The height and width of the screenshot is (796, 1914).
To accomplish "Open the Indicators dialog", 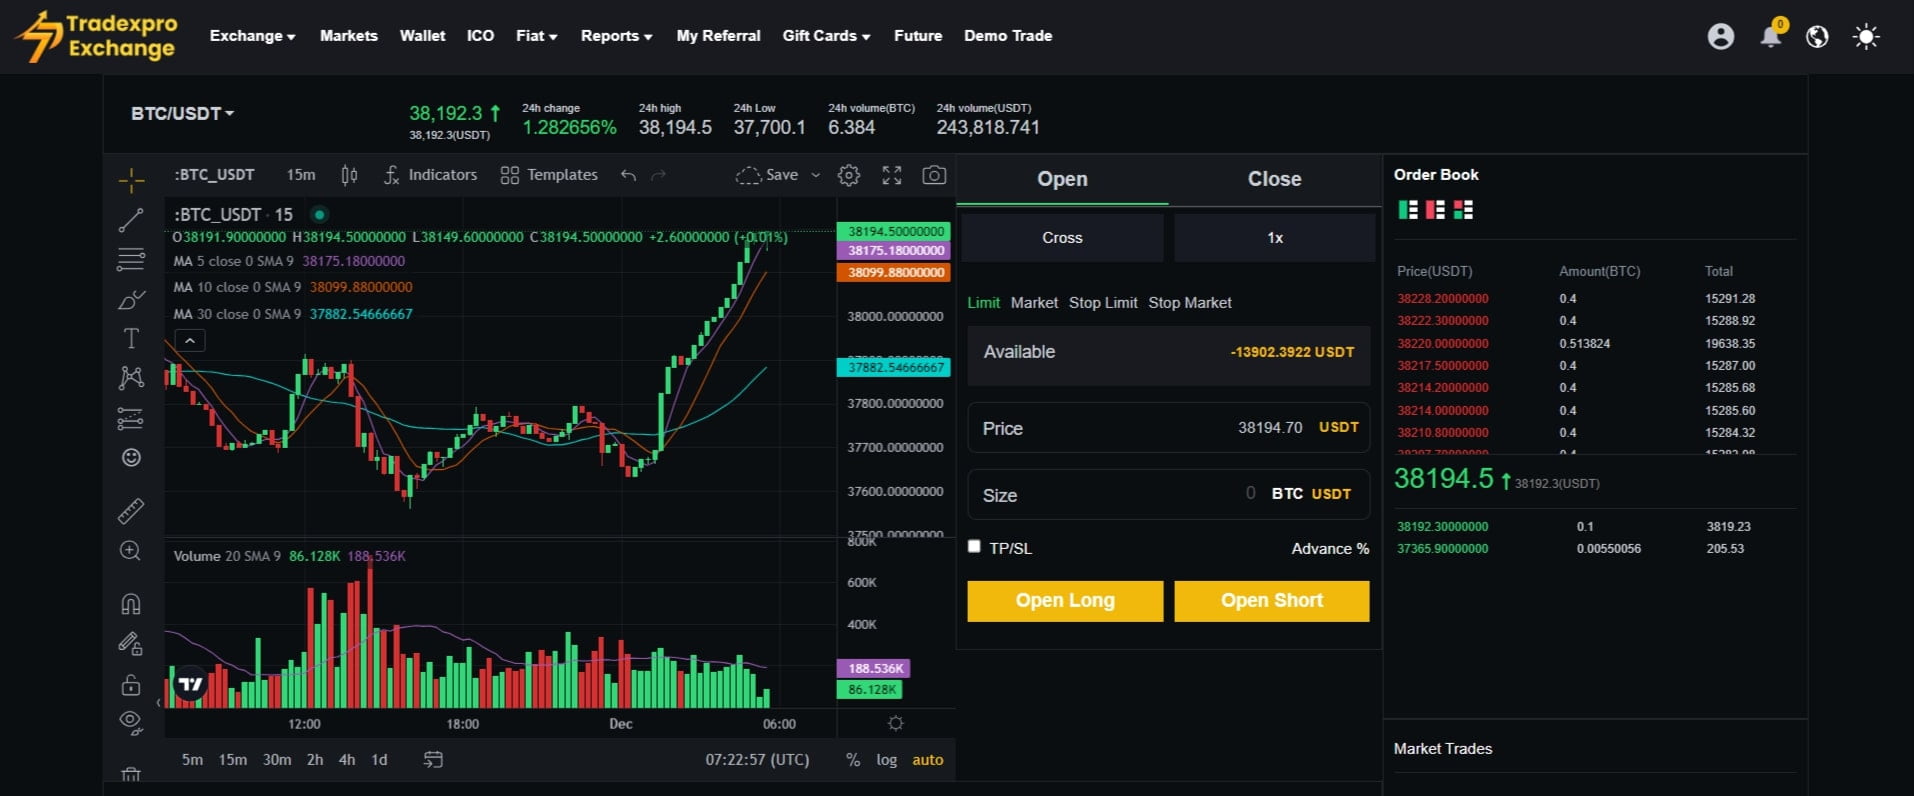I will (431, 175).
